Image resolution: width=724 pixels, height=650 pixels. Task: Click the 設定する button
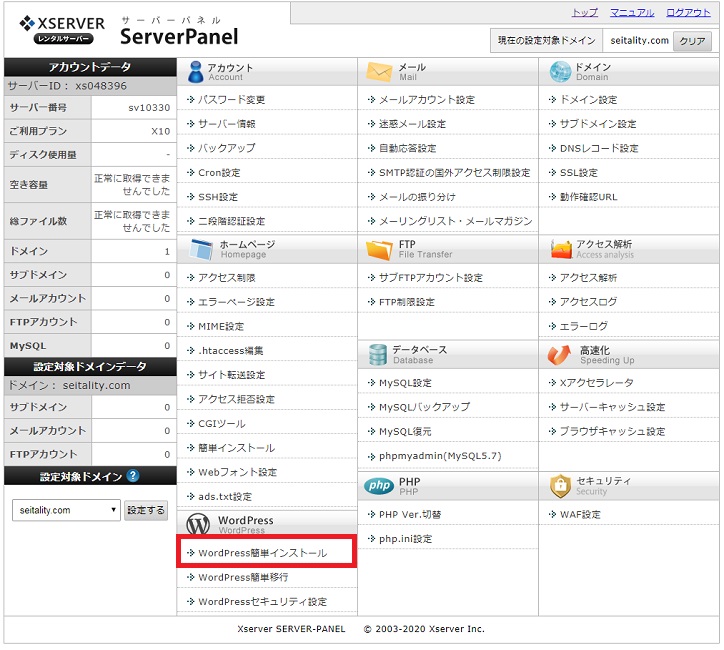point(146,510)
